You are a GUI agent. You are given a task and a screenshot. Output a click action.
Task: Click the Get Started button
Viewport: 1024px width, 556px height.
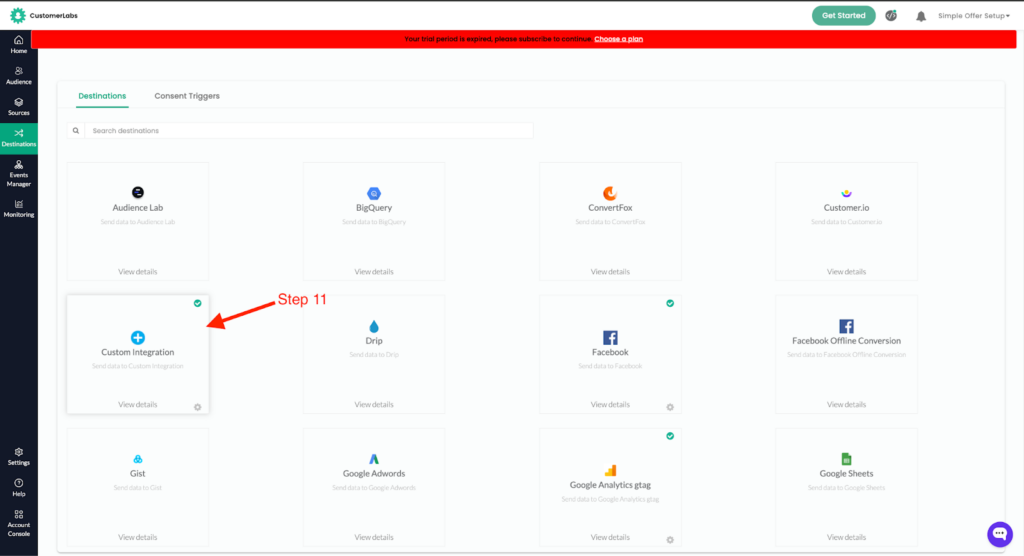click(x=843, y=16)
